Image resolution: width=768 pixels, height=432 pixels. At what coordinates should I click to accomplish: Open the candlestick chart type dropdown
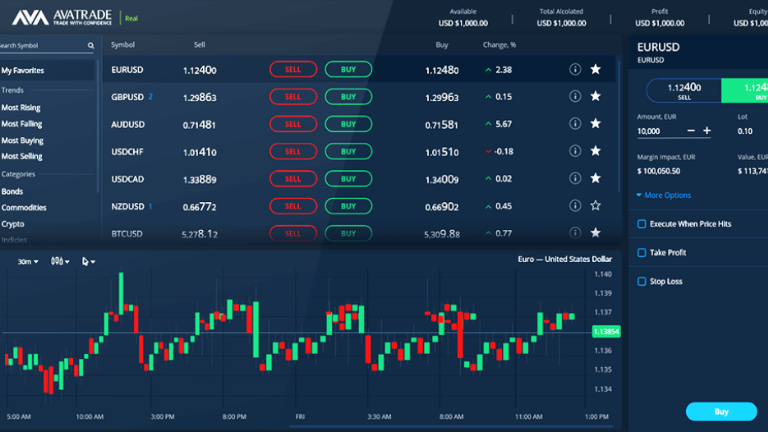click(60, 262)
